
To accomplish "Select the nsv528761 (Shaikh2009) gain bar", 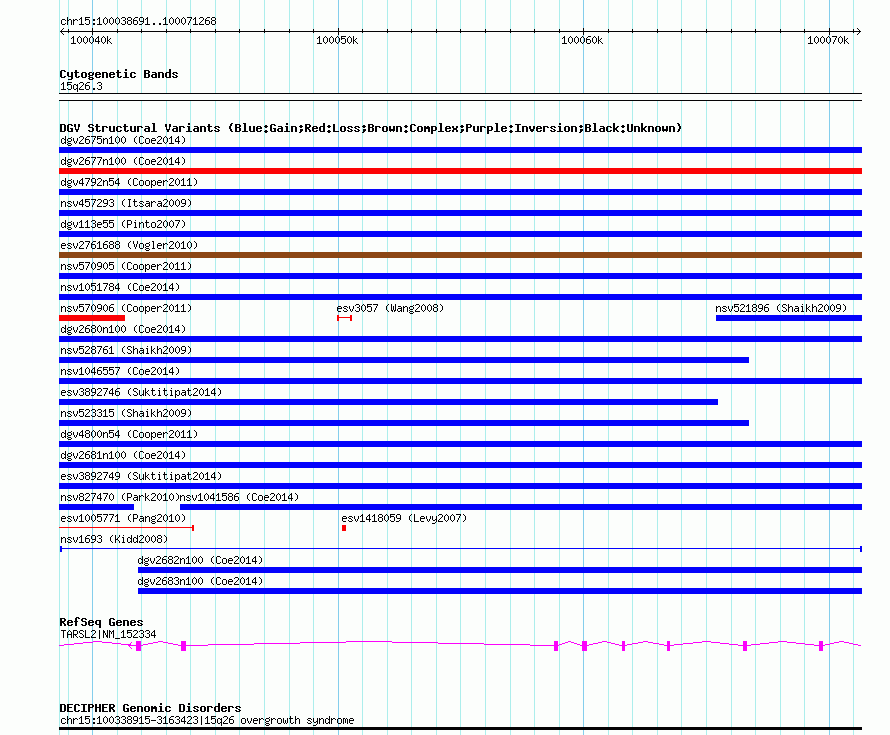I will [x=404, y=360].
